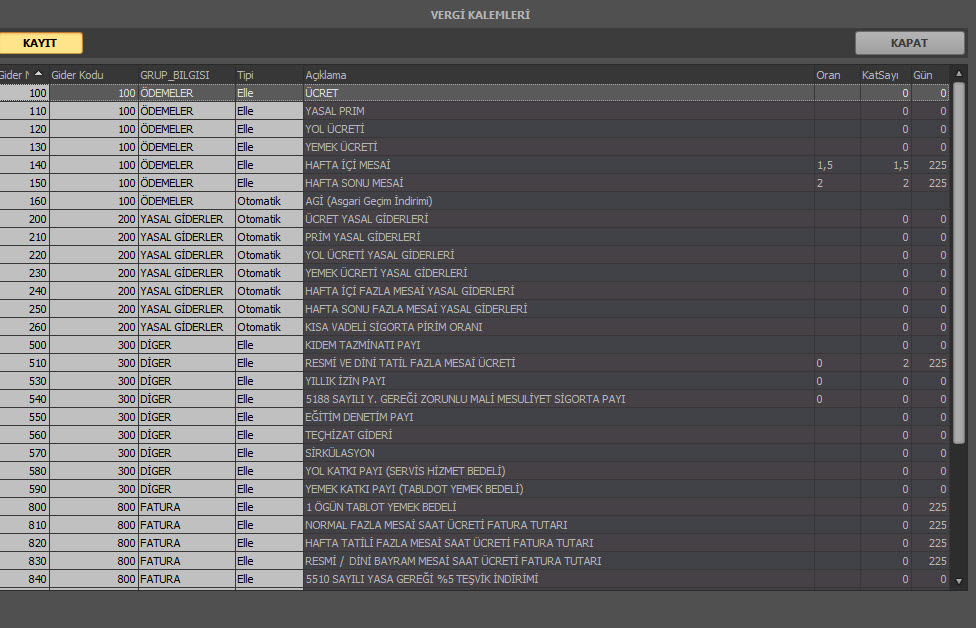Select 1 ÖĞÜN TABLOT YEMEK BEDELİ cell

click(558, 508)
